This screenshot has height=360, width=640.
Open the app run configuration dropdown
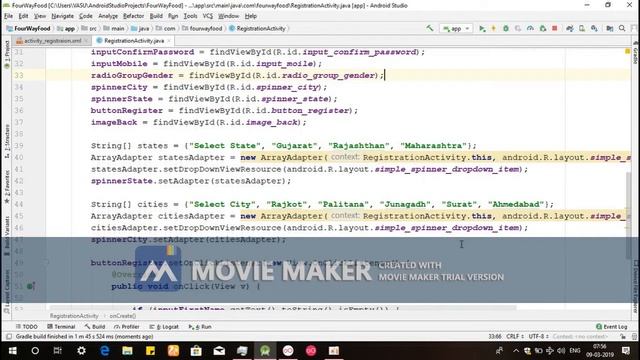tap(456, 29)
